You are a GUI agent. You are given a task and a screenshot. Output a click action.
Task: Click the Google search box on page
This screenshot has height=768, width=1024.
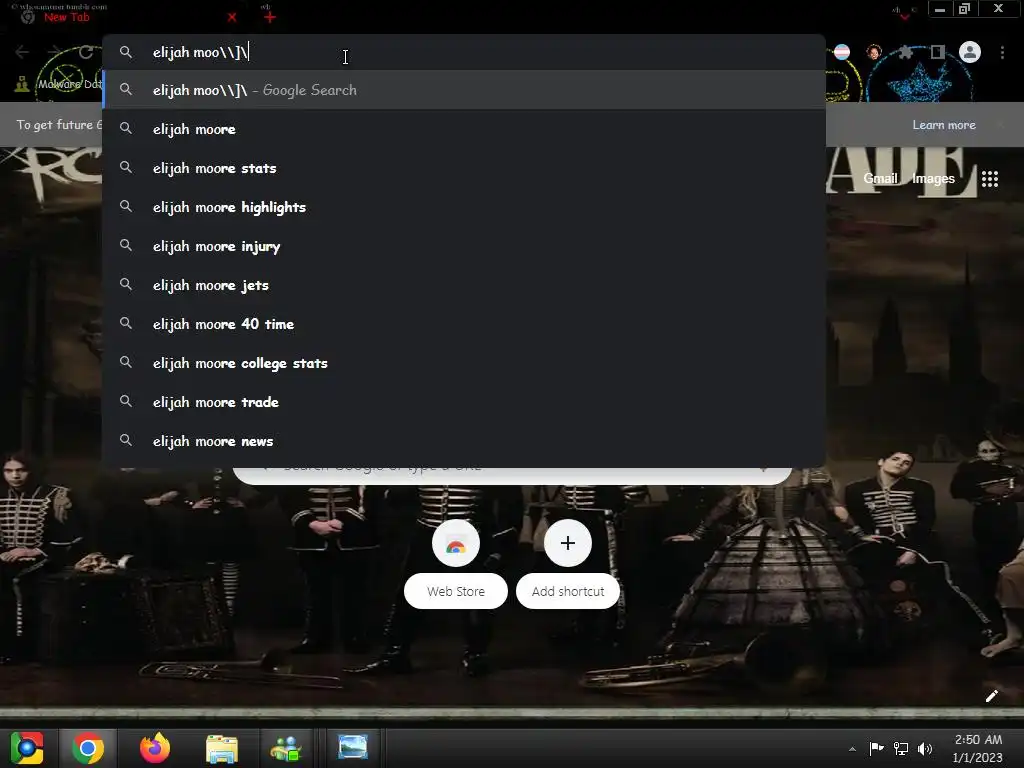(513, 475)
